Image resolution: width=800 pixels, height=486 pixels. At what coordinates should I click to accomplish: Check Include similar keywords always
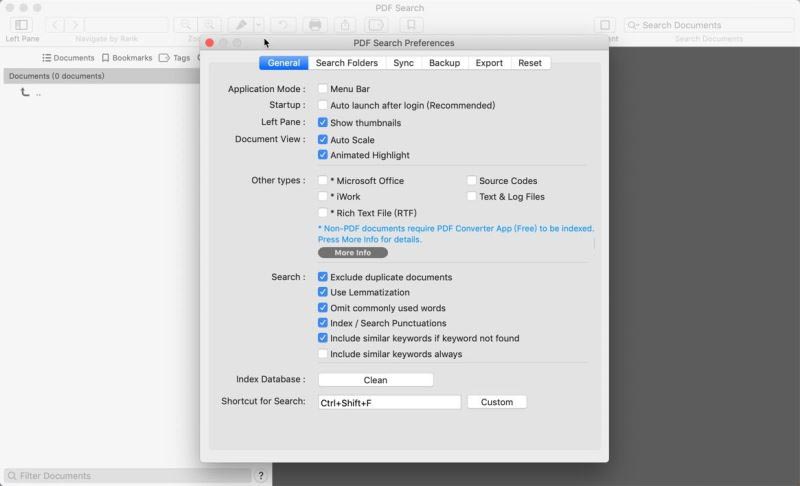pyautogui.click(x=322, y=353)
